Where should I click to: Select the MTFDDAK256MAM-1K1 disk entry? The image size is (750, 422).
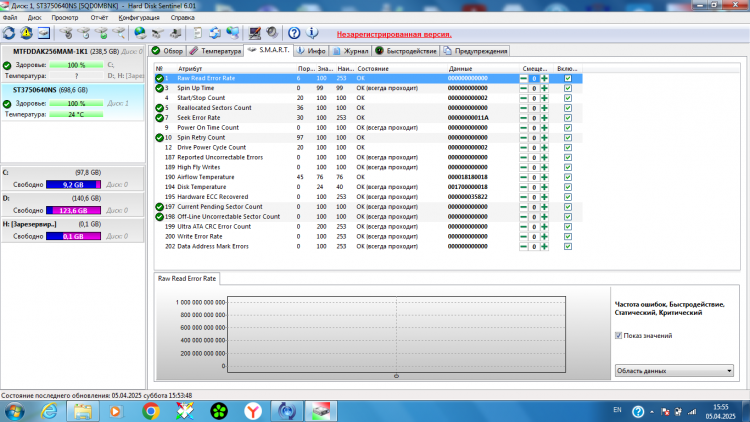(x=73, y=64)
